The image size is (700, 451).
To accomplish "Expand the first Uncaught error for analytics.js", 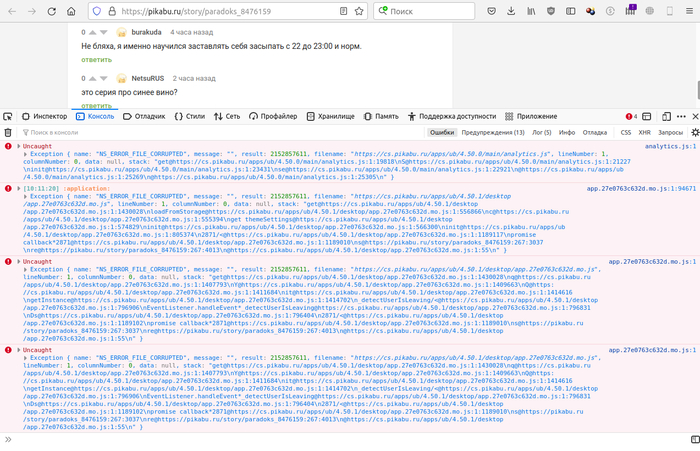I will click(19, 146).
